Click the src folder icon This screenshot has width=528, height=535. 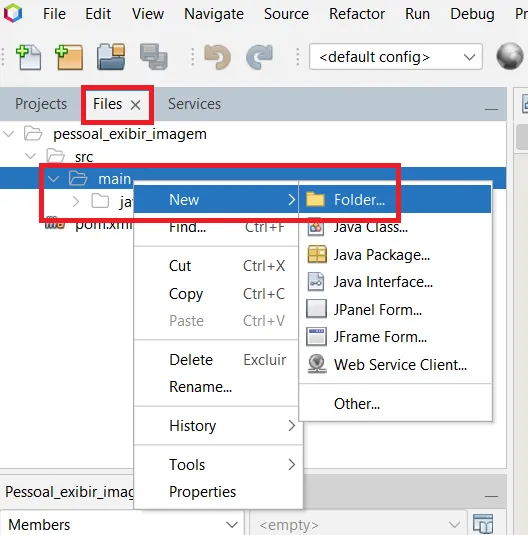tap(56, 156)
